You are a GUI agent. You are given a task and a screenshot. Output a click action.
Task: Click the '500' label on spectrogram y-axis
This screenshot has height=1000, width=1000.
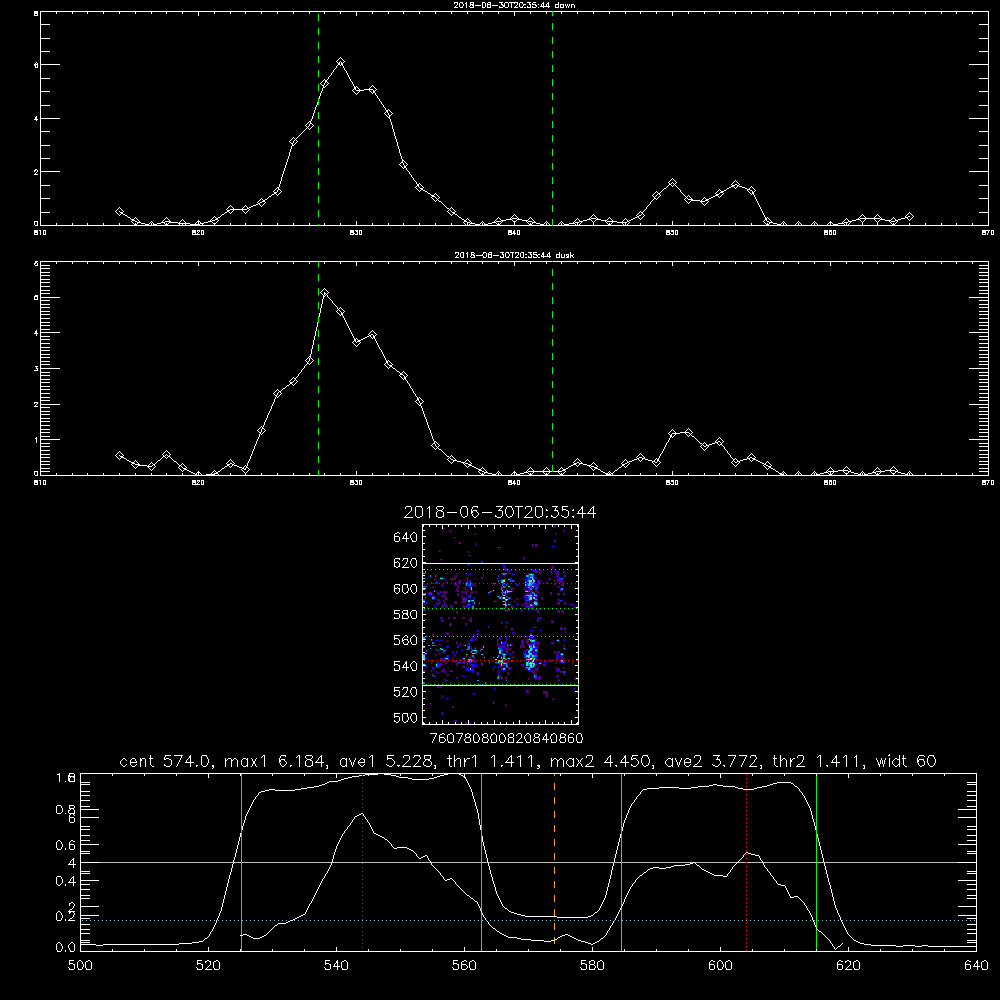(406, 717)
